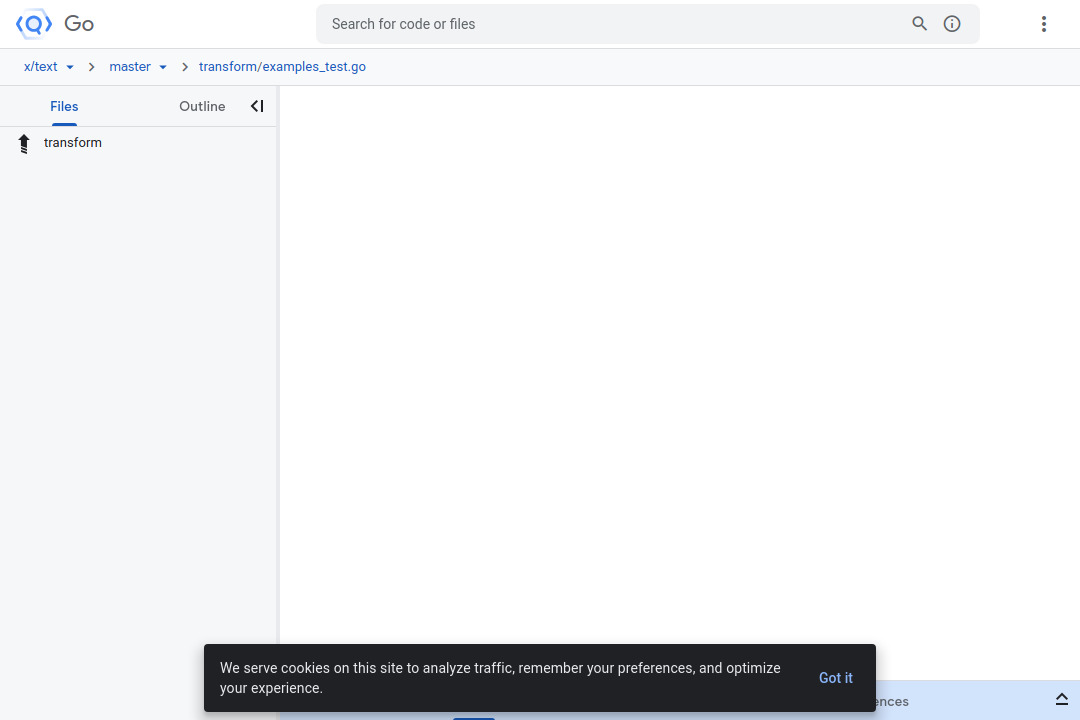Go up a directory using the transform up-arrow icon
Screen dimensions: 1080x720
[23, 142]
